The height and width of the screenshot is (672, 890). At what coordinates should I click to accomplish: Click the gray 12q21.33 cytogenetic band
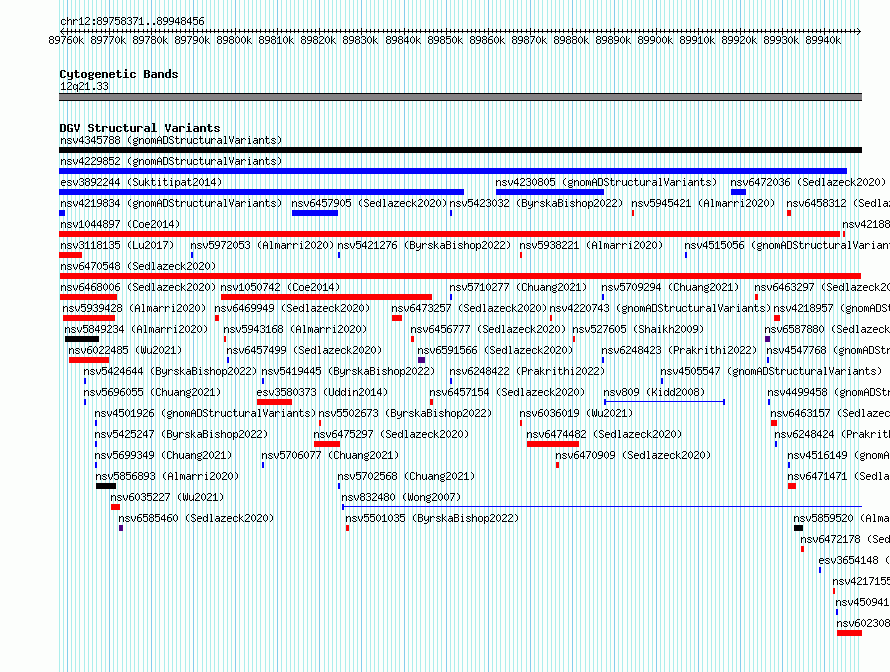460,97
